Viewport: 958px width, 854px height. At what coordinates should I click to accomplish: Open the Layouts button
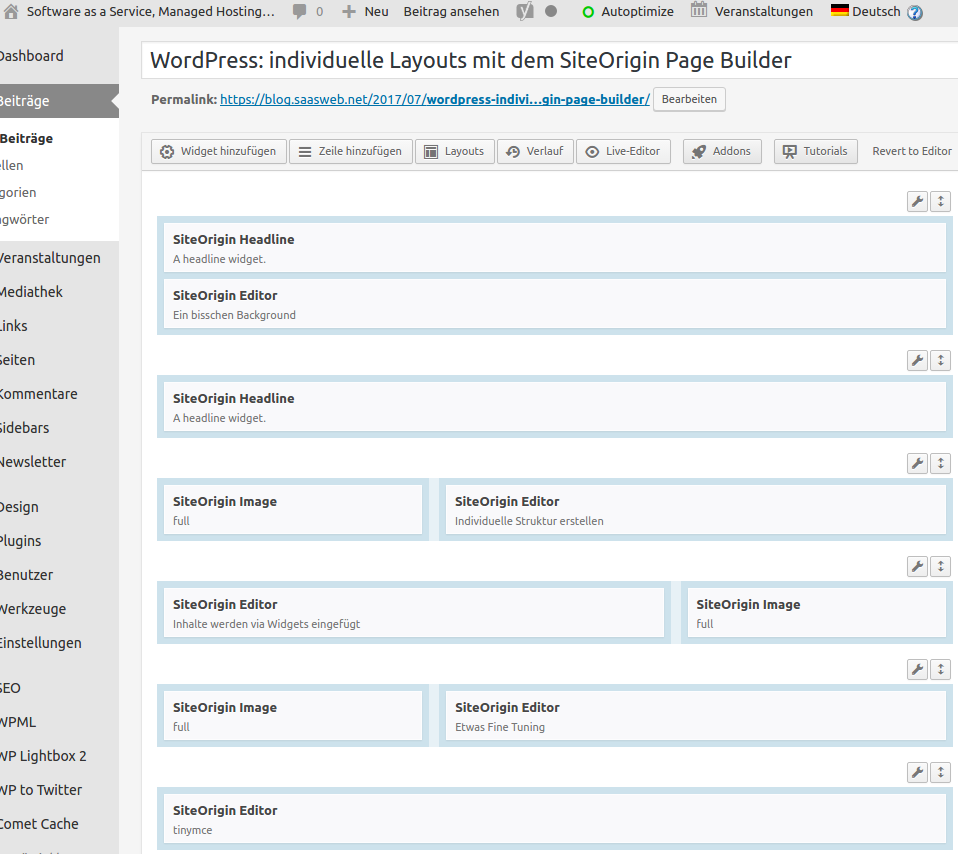coord(455,151)
